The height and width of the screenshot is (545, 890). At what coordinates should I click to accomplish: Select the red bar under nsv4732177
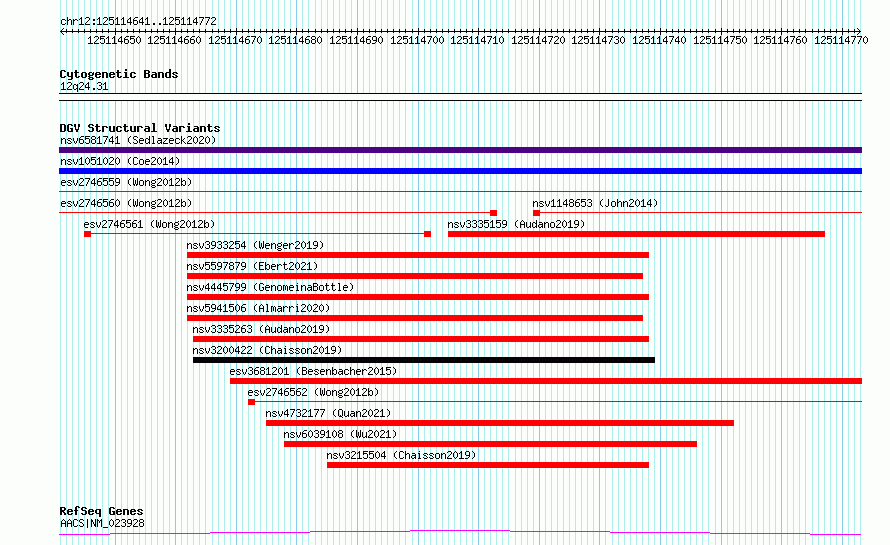500,423
